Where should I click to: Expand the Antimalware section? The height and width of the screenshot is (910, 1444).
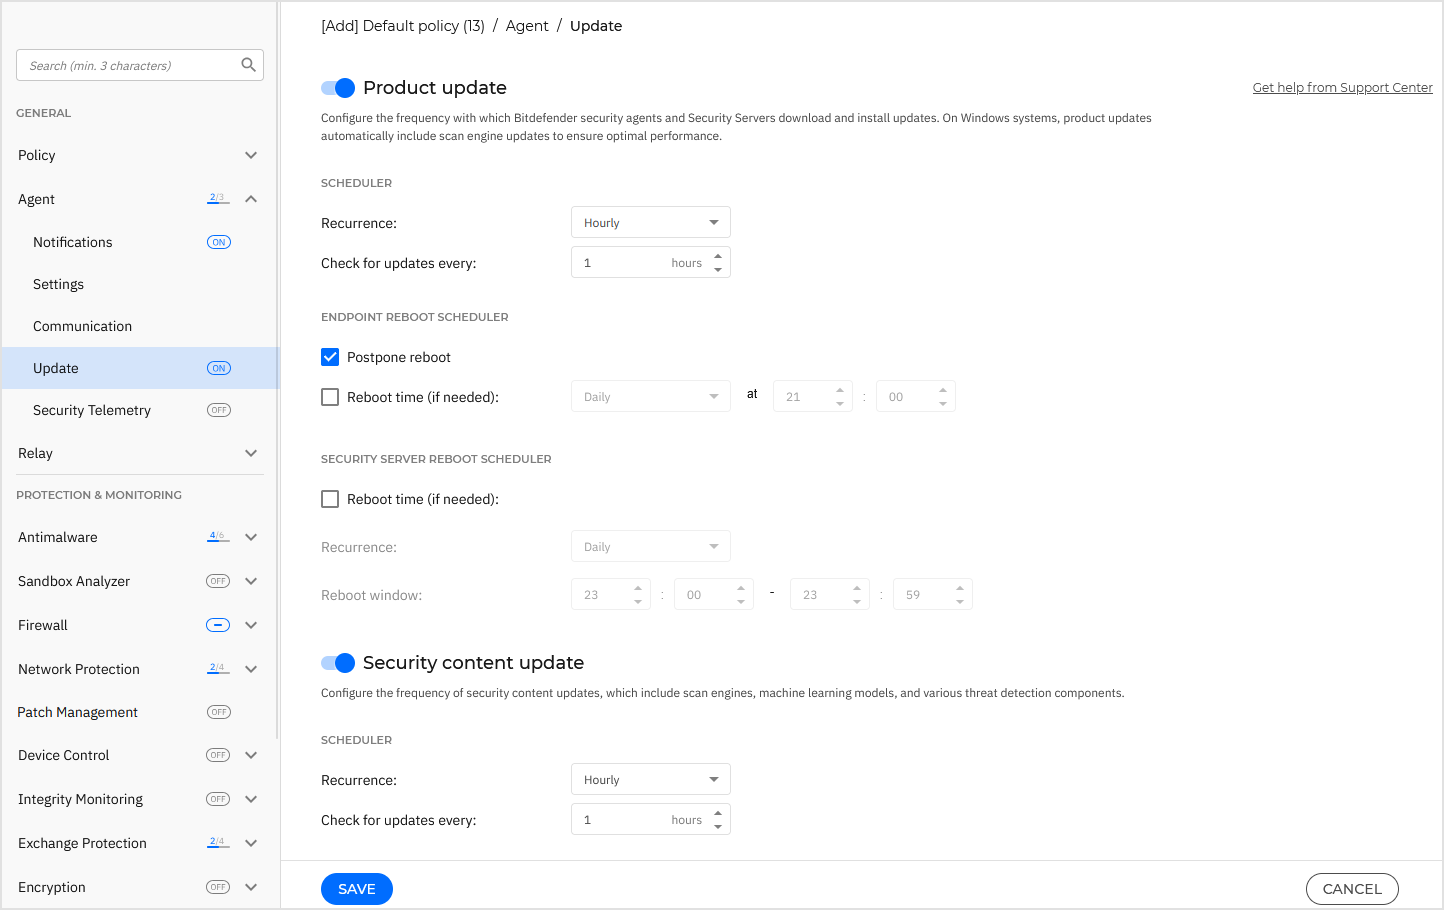pyautogui.click(x=251, y=536)
